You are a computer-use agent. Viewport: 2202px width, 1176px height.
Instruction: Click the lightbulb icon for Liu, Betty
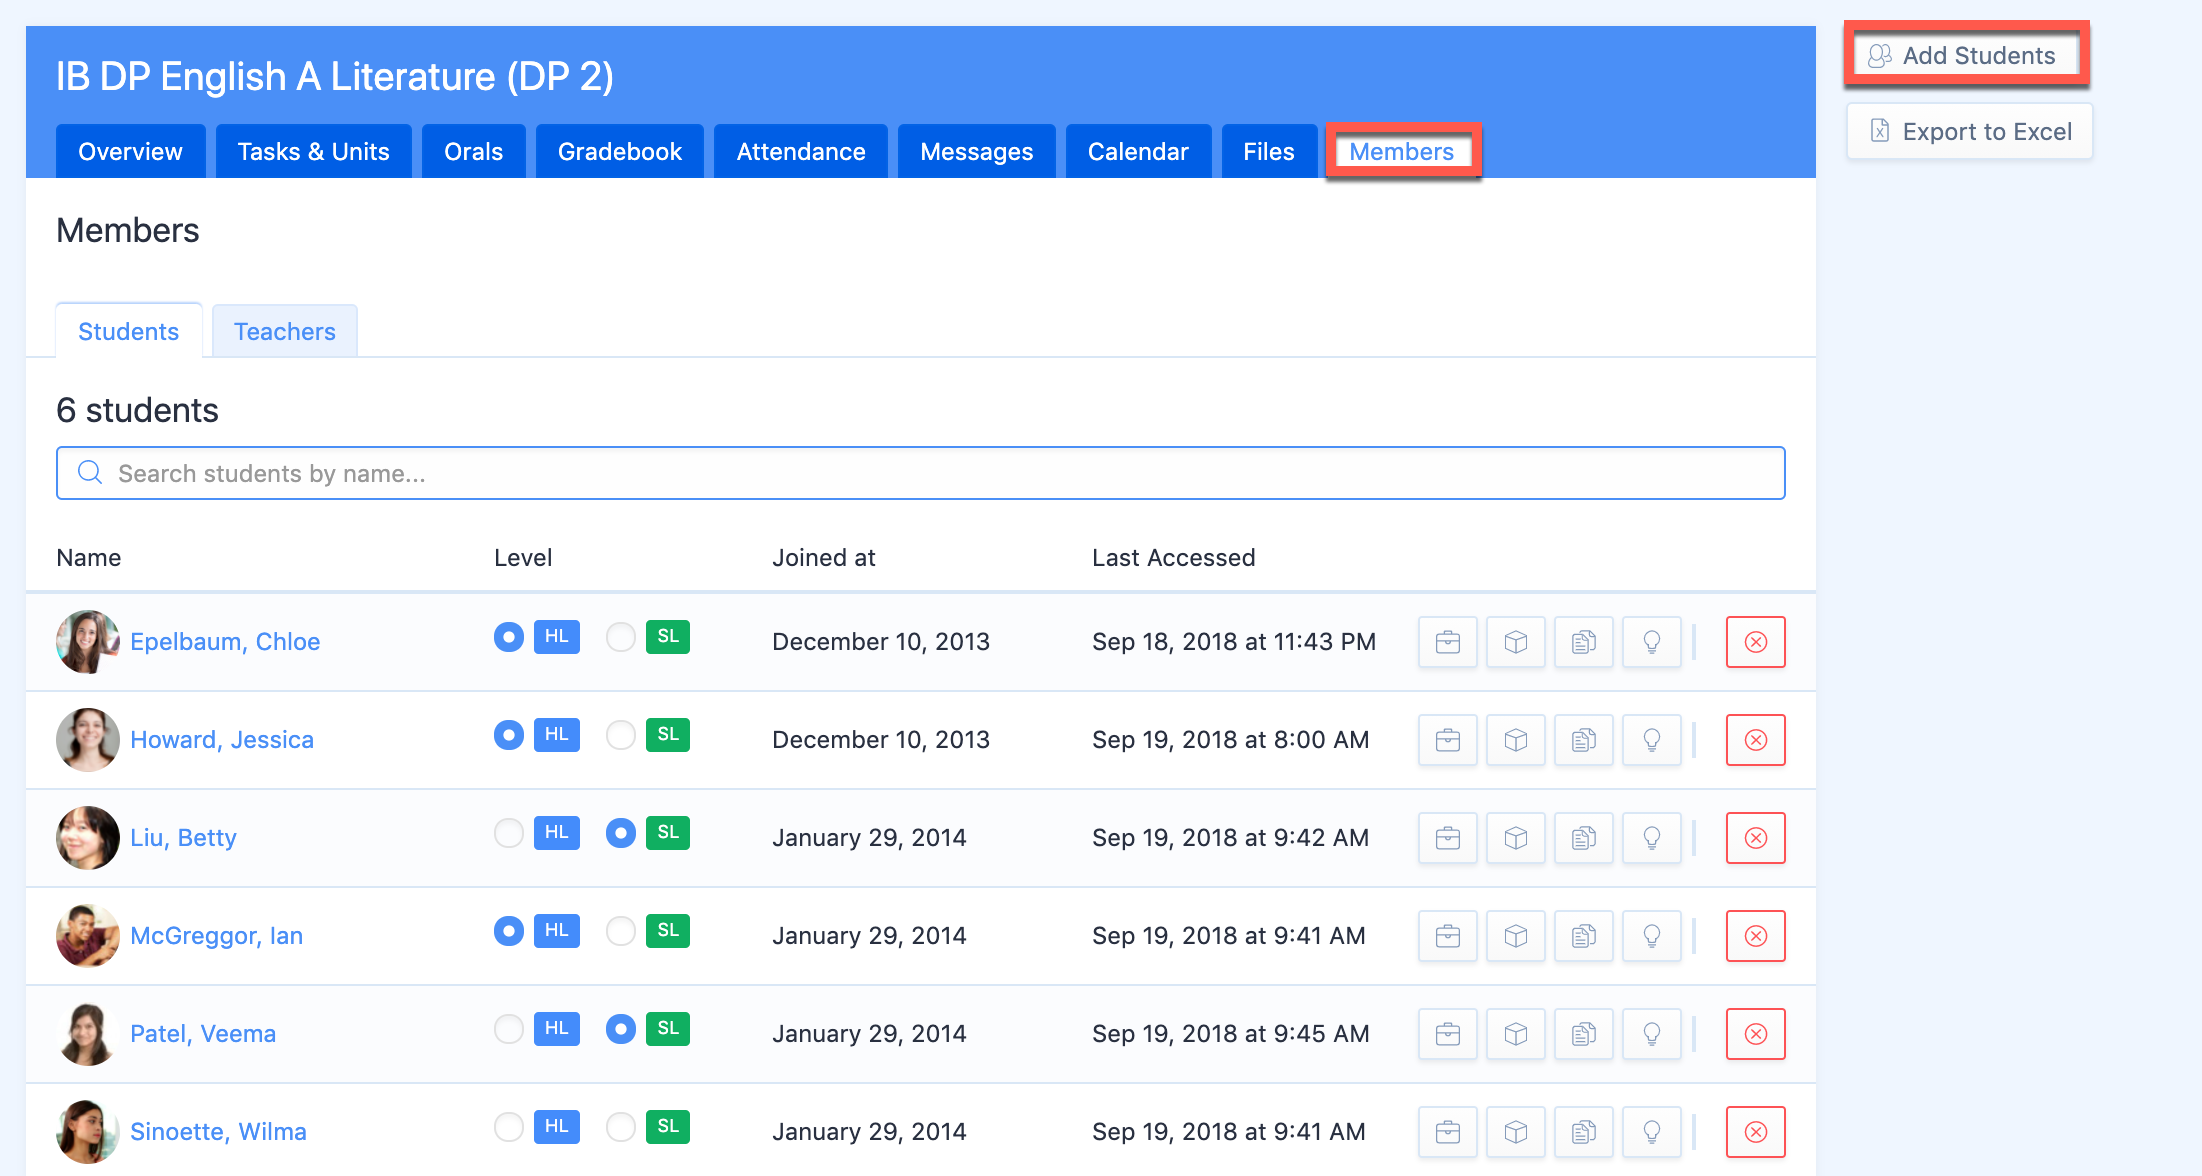[x=1651, y=838]
